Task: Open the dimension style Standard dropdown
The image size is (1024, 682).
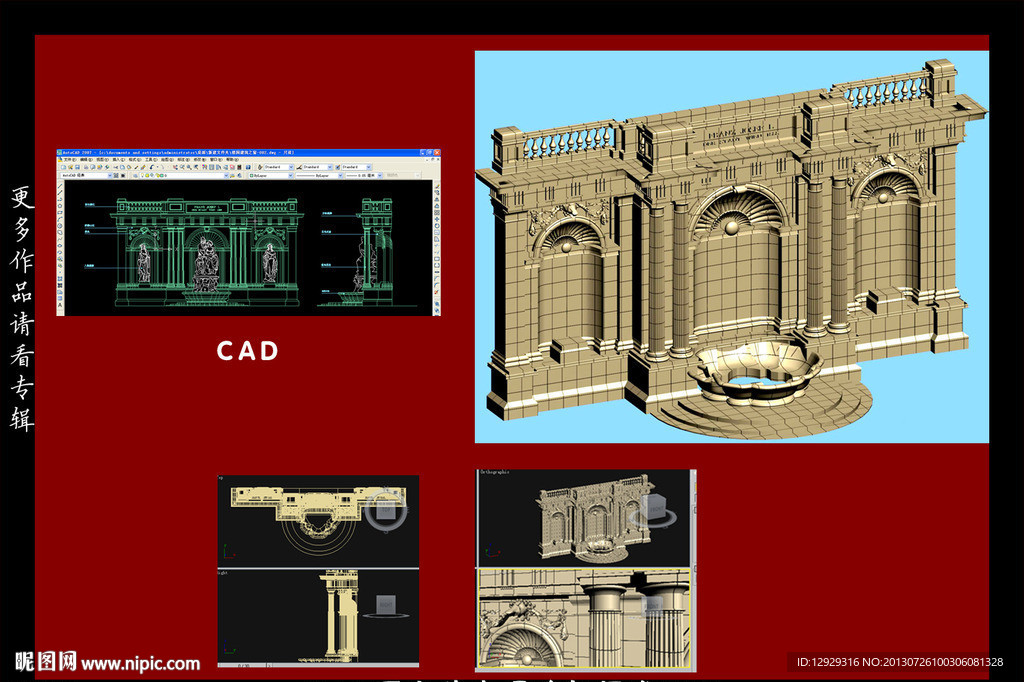Action: (x=317, y=167)
